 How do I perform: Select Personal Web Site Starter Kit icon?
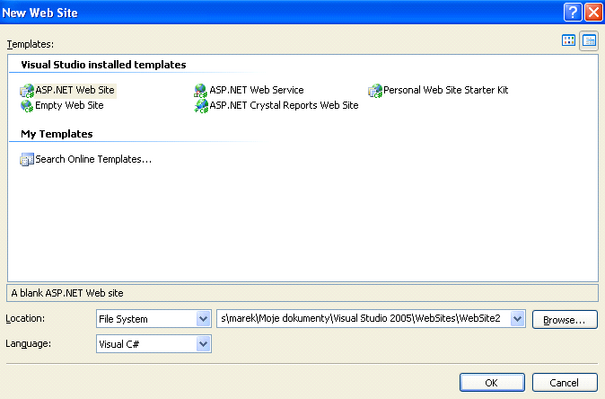[x=375, y=91]
